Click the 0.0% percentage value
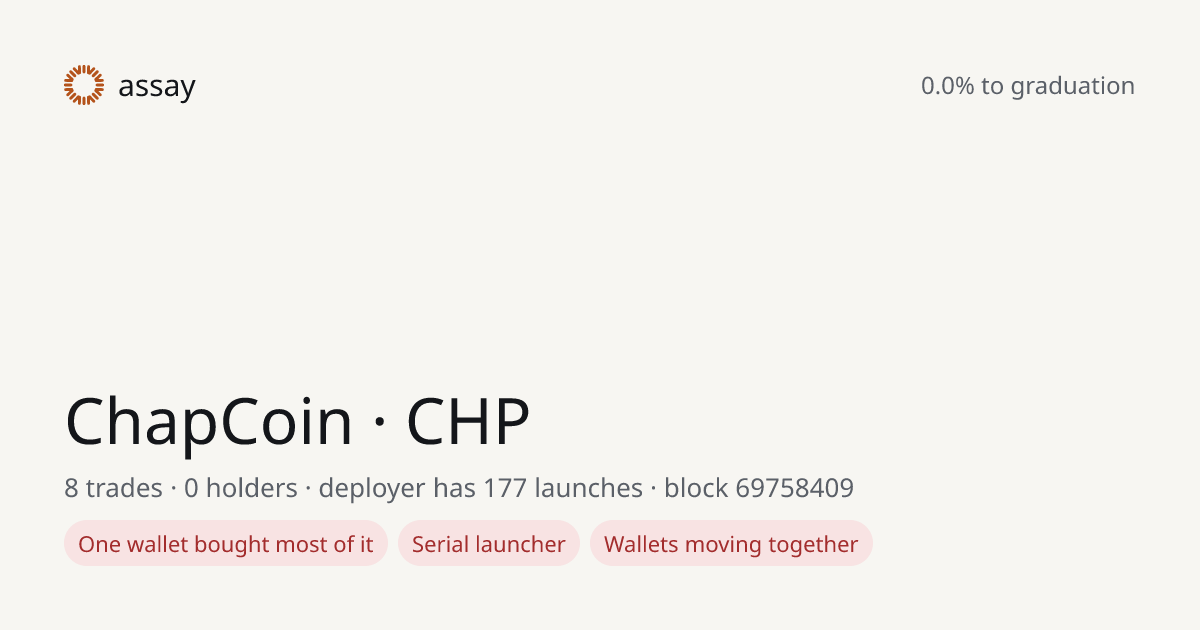The width and height of the screenshot is (1200, 630). point(947,86)
